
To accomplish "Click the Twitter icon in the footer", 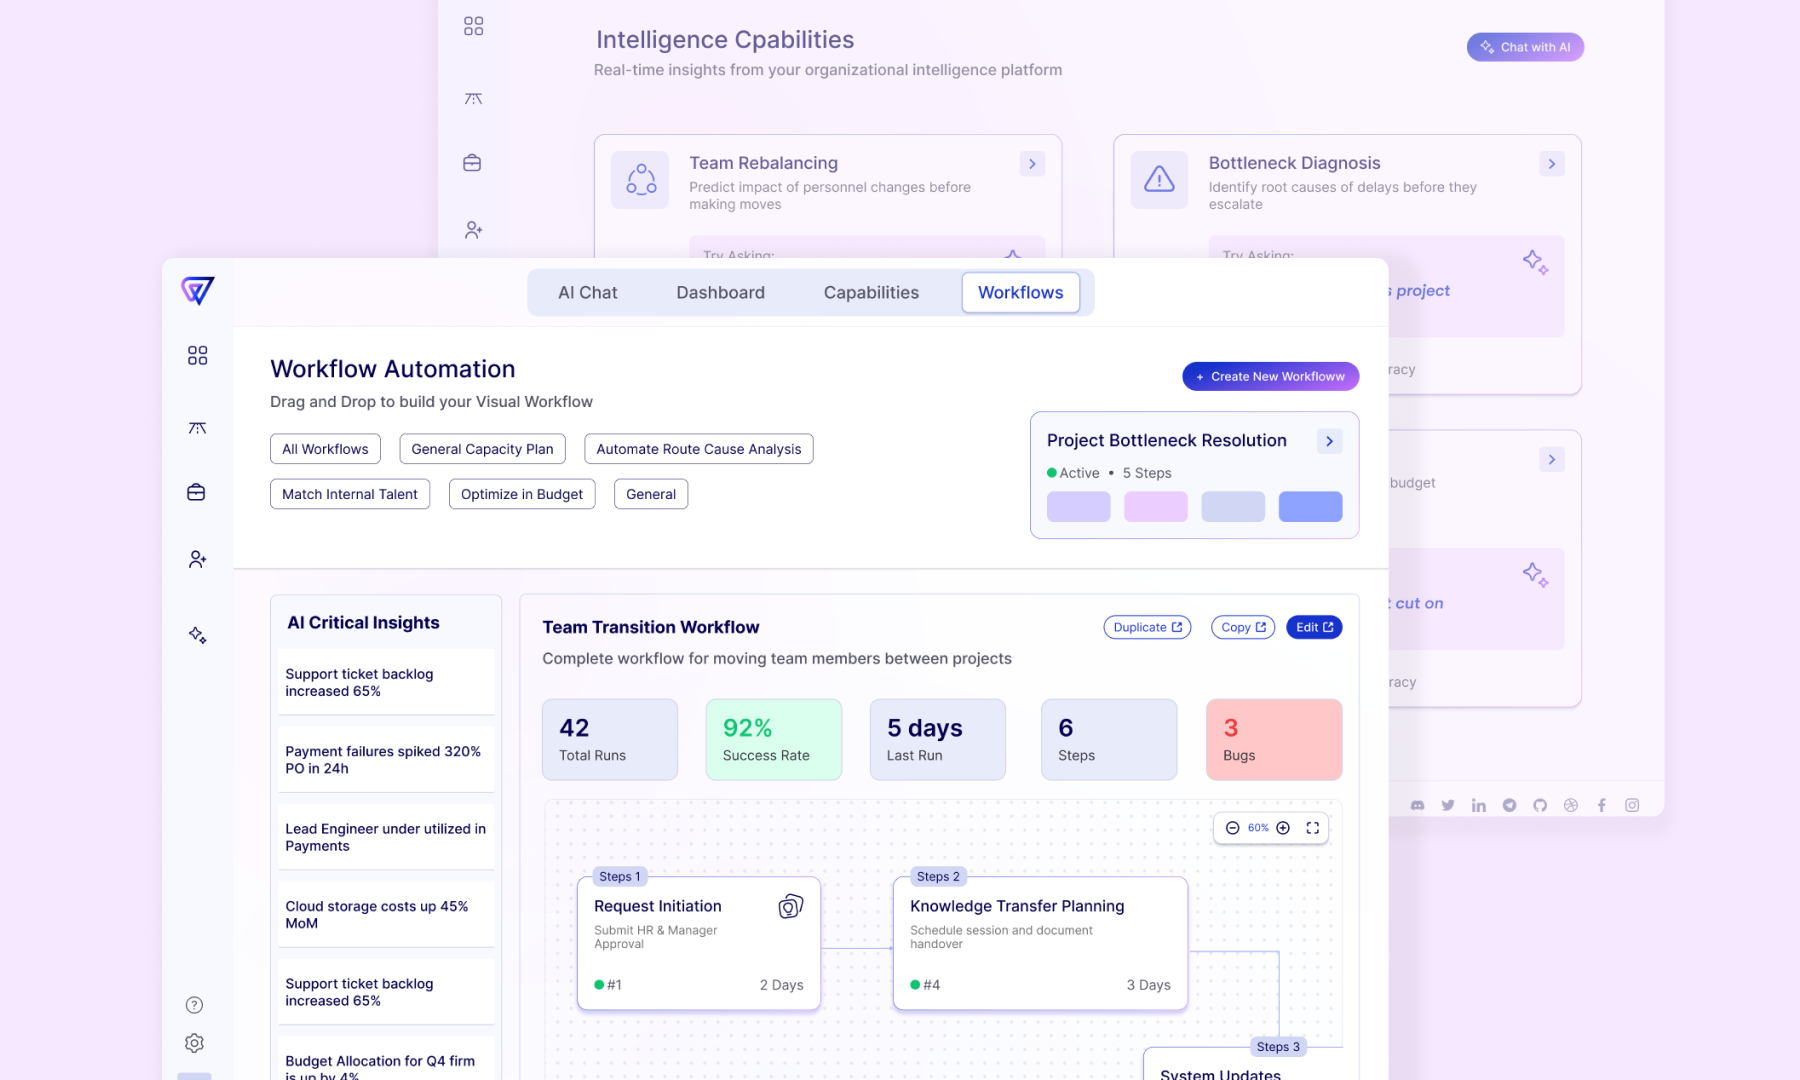I will [x=1448, y=805].
